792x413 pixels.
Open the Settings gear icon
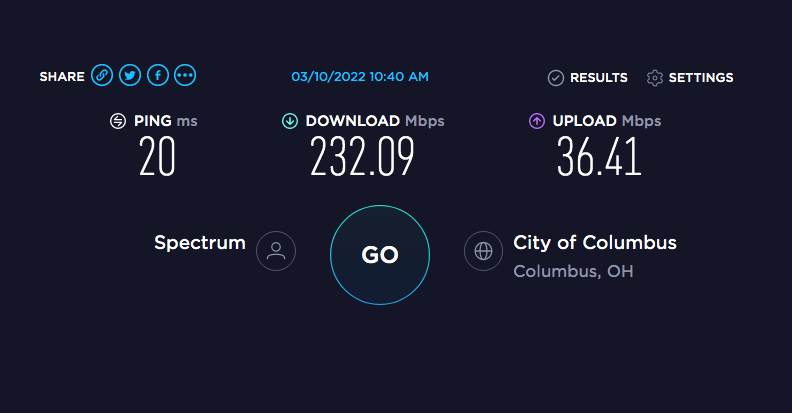click(x=655, y=78)
